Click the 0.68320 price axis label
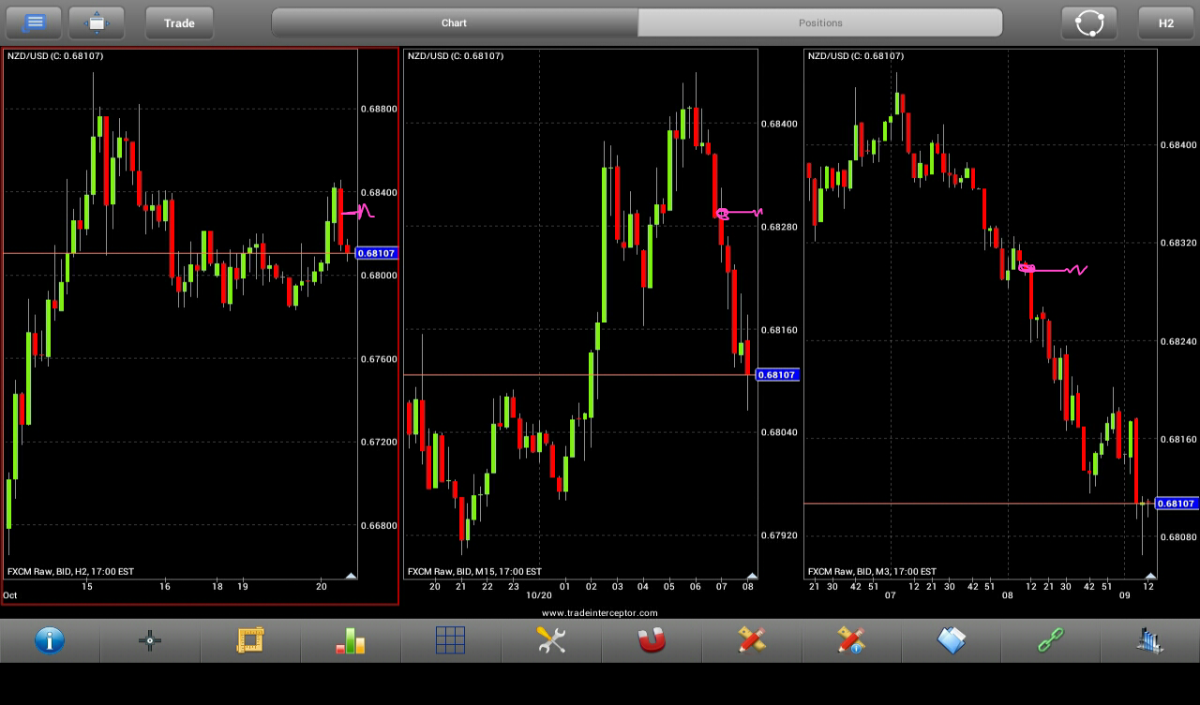The height and width of the screenshot is (705, 1200). (x=1178, y=243)
